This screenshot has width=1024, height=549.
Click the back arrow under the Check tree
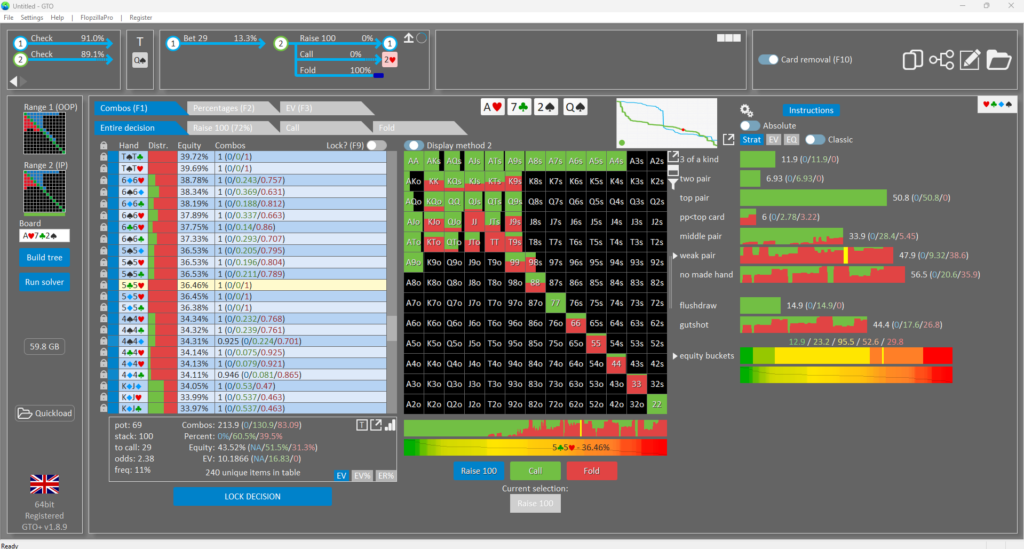coord(14,81)
